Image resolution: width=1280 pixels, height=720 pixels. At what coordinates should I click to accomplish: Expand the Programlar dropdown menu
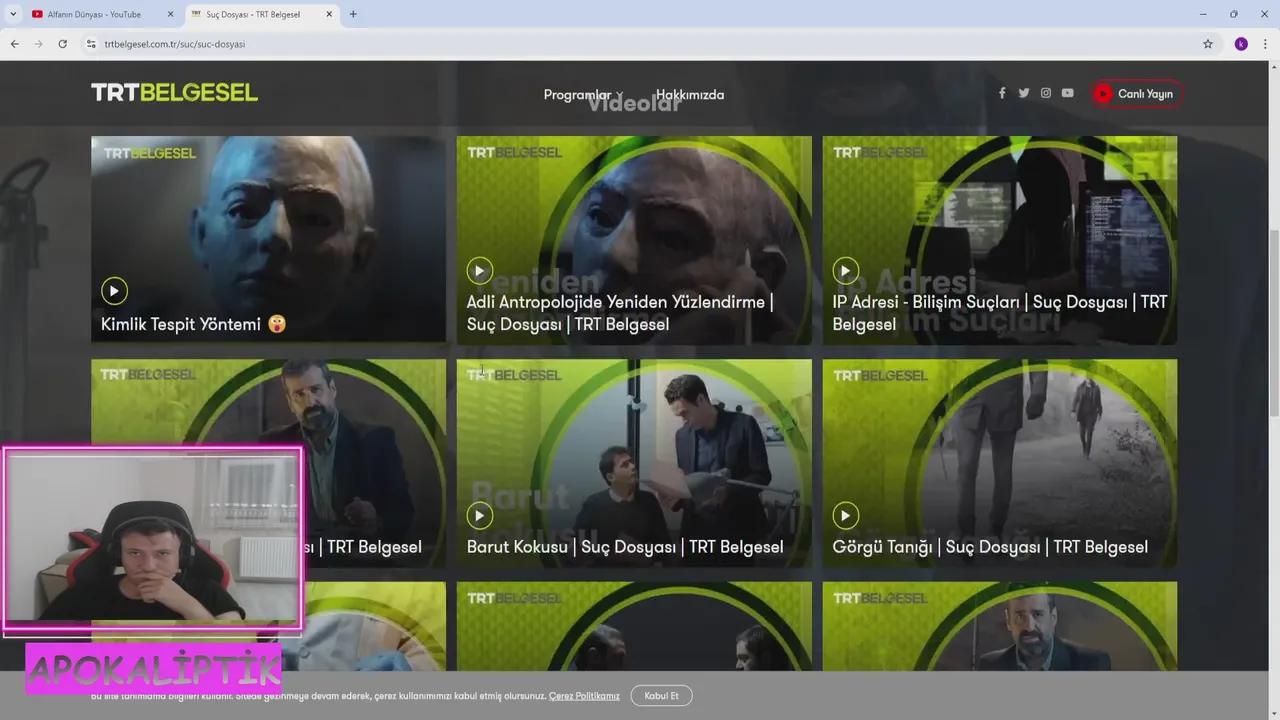[583, 95]
